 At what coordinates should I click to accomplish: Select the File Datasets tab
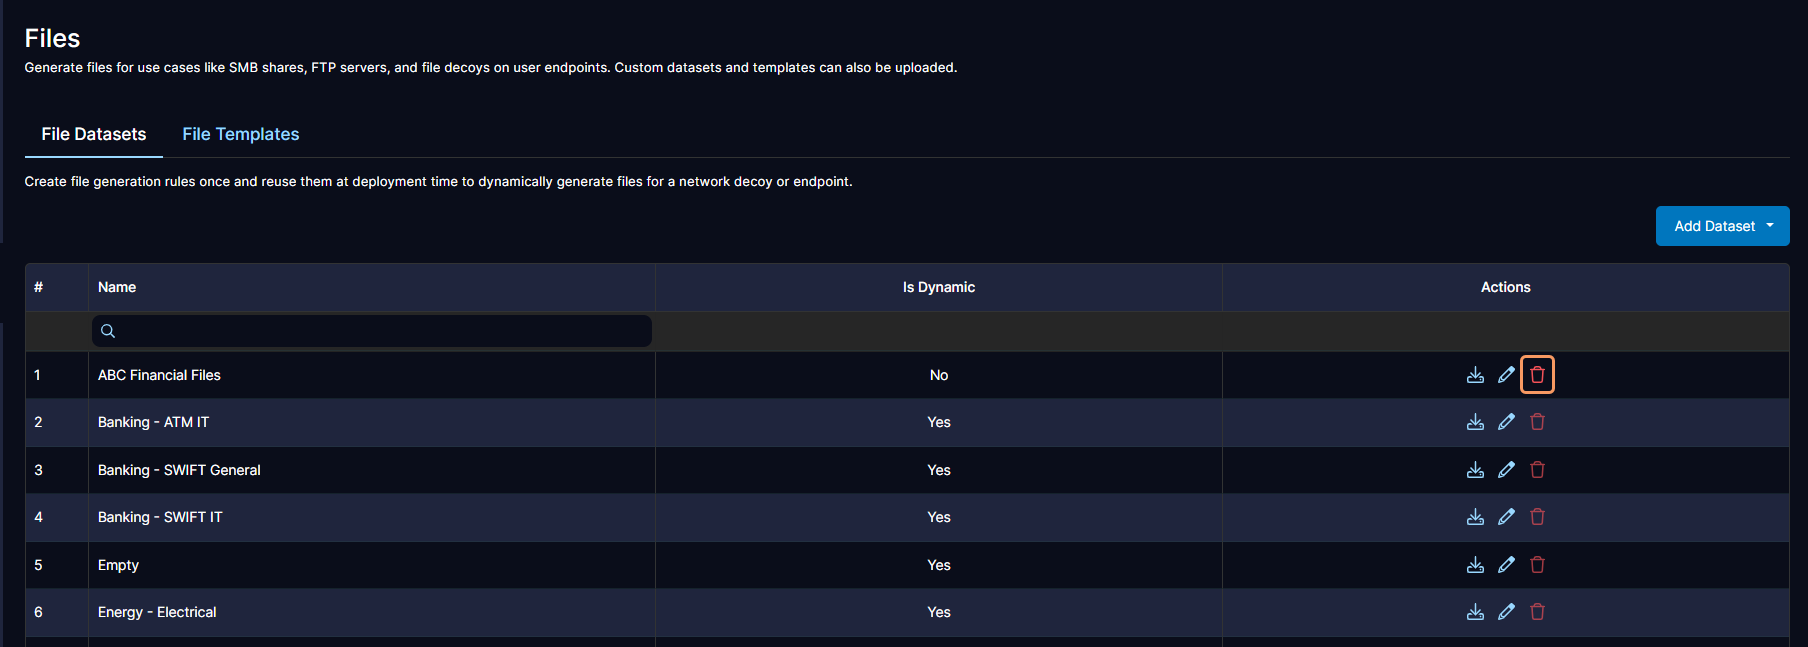94,134
